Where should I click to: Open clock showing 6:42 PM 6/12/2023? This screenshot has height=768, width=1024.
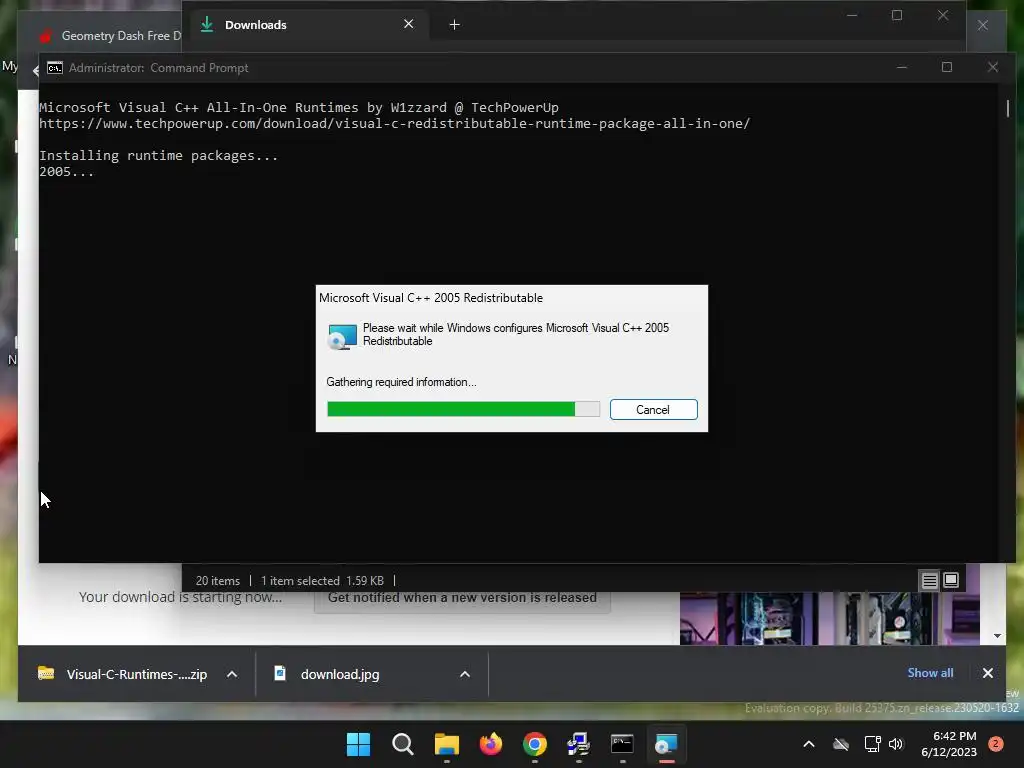click(x=949, y=744)
